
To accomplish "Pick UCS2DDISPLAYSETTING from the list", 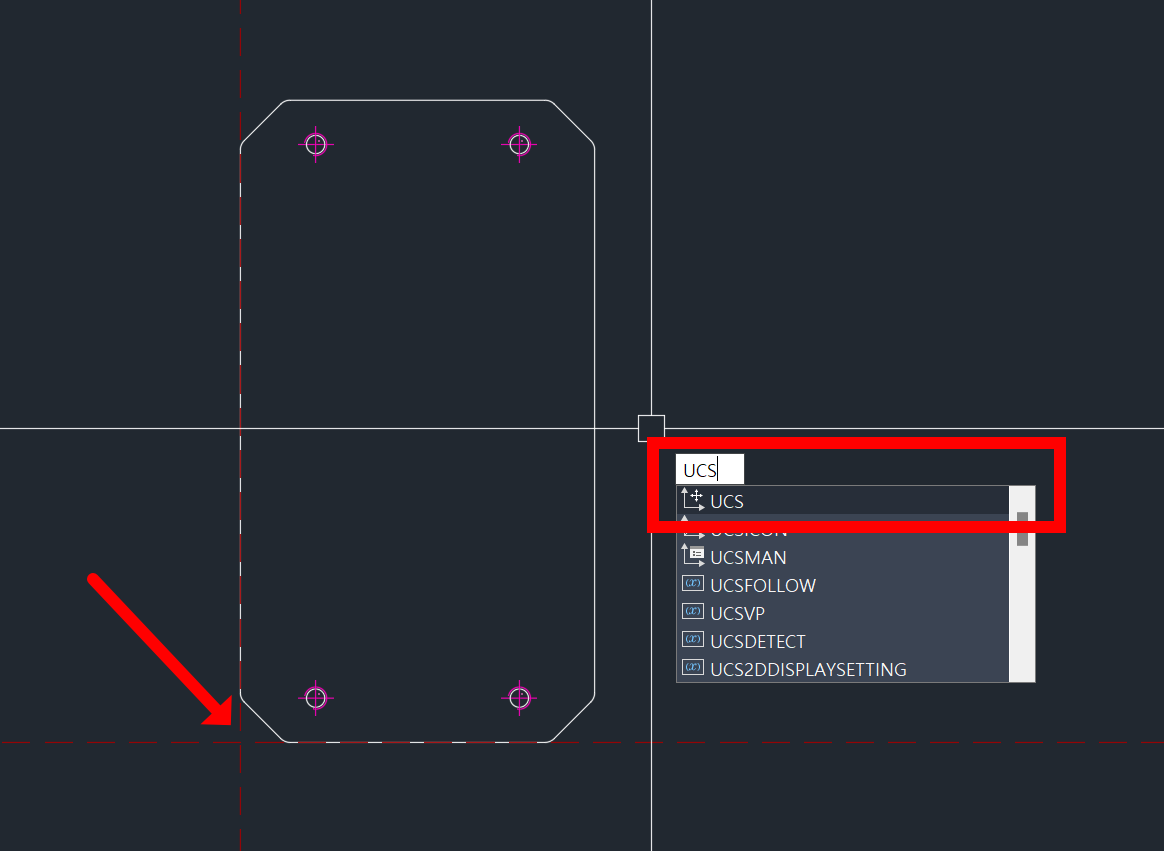I will click(843, 669).
